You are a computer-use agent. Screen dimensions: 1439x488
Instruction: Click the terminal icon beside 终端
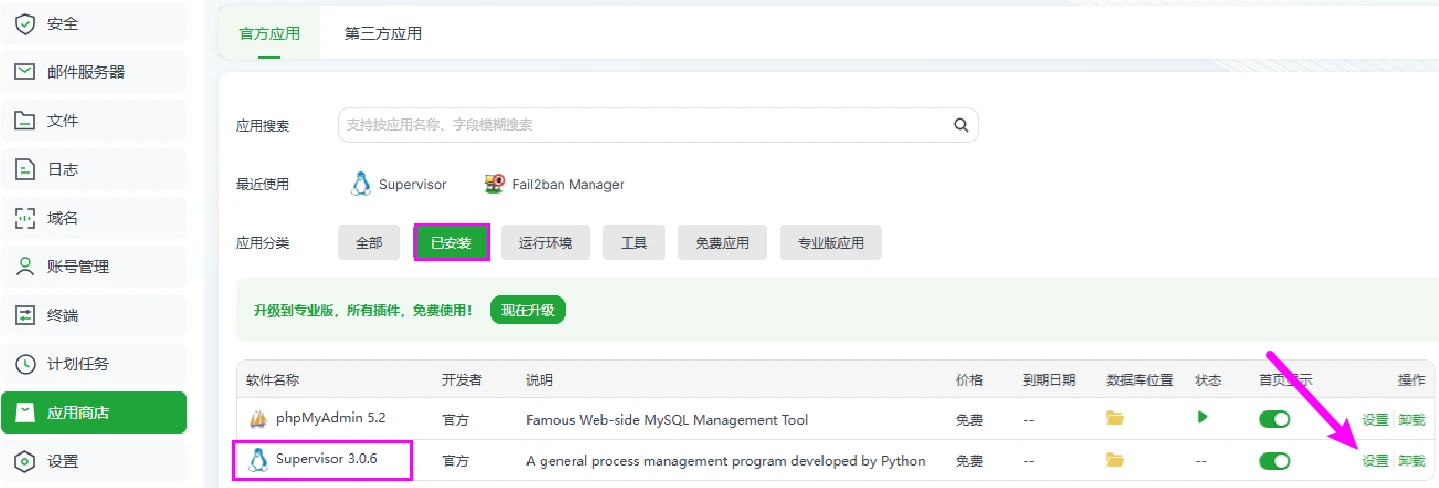click(25, 315)
